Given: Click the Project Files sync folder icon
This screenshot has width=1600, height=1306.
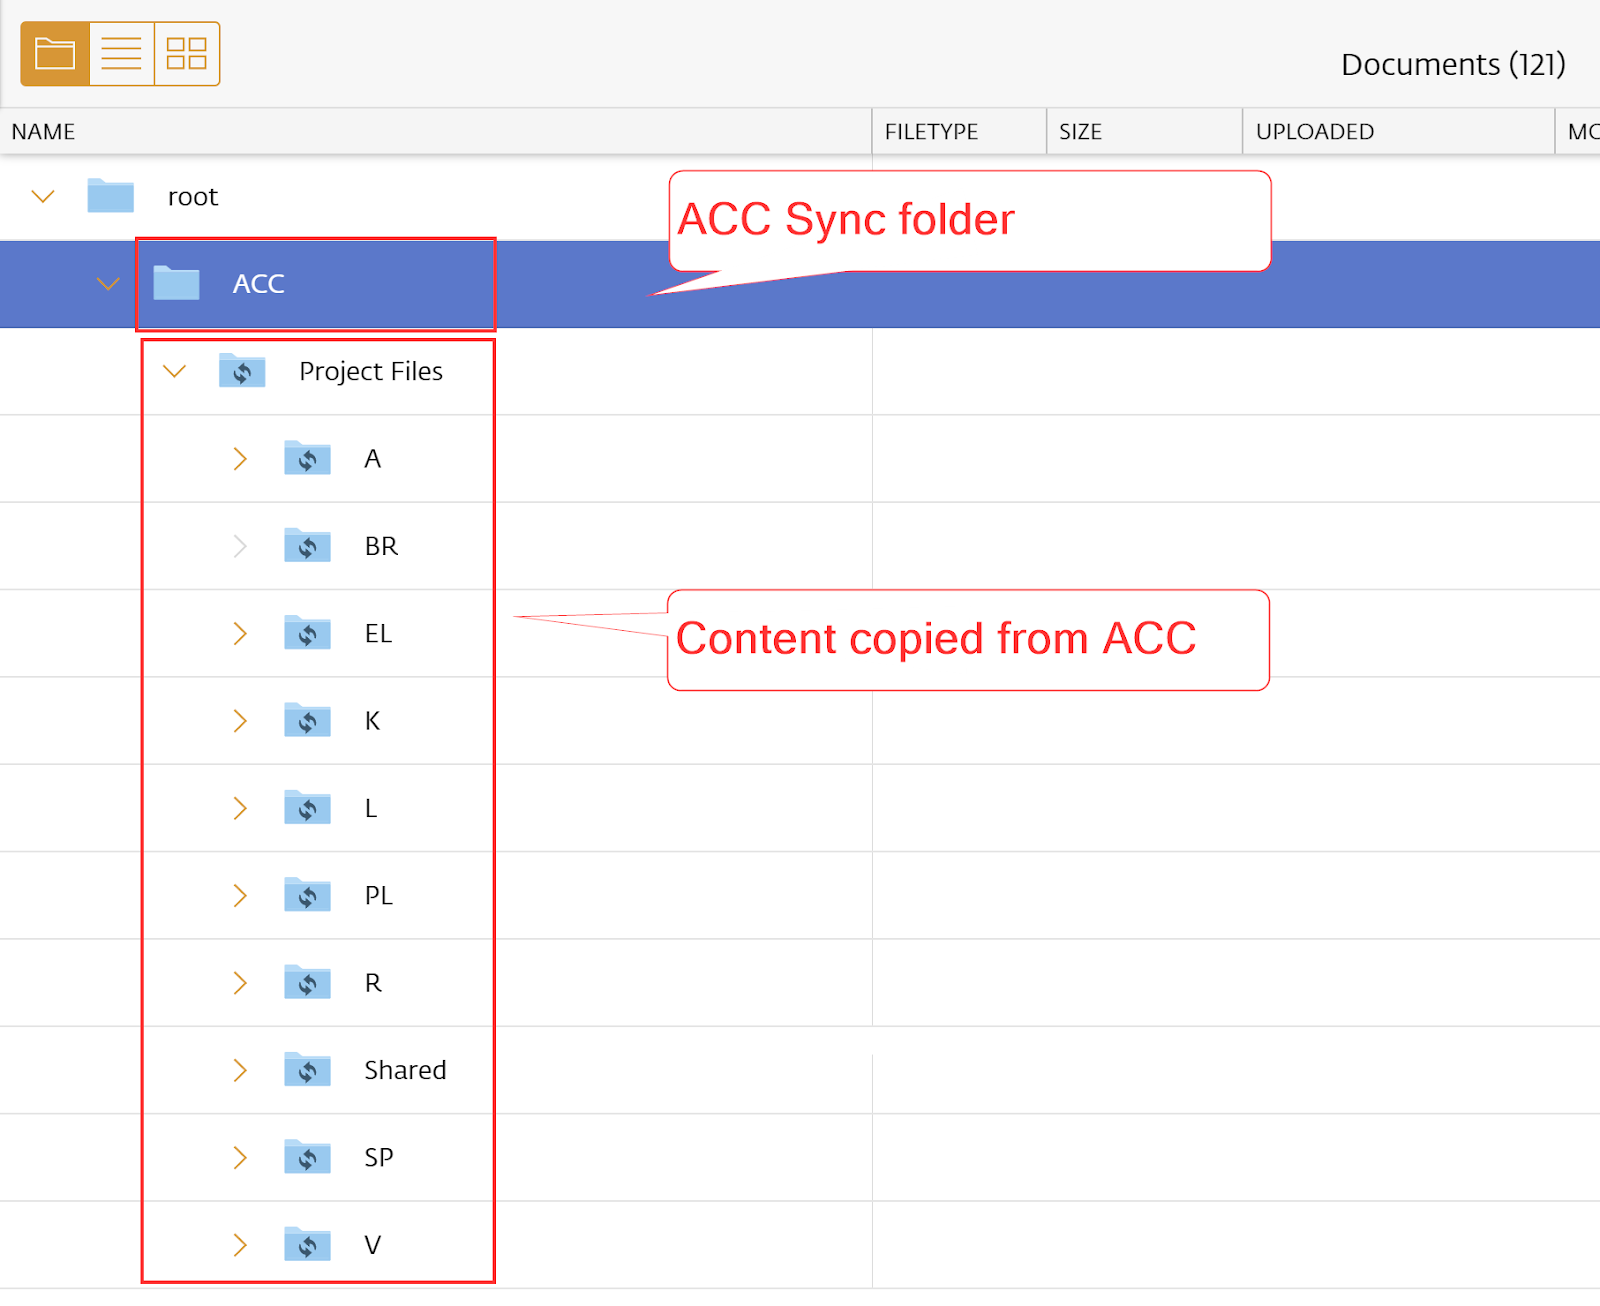Looking at the screenshot, I should click(242, 371).
